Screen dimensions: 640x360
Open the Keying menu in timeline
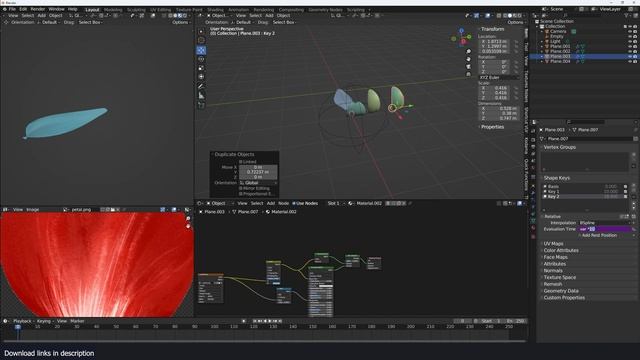[x=44, y=321]
